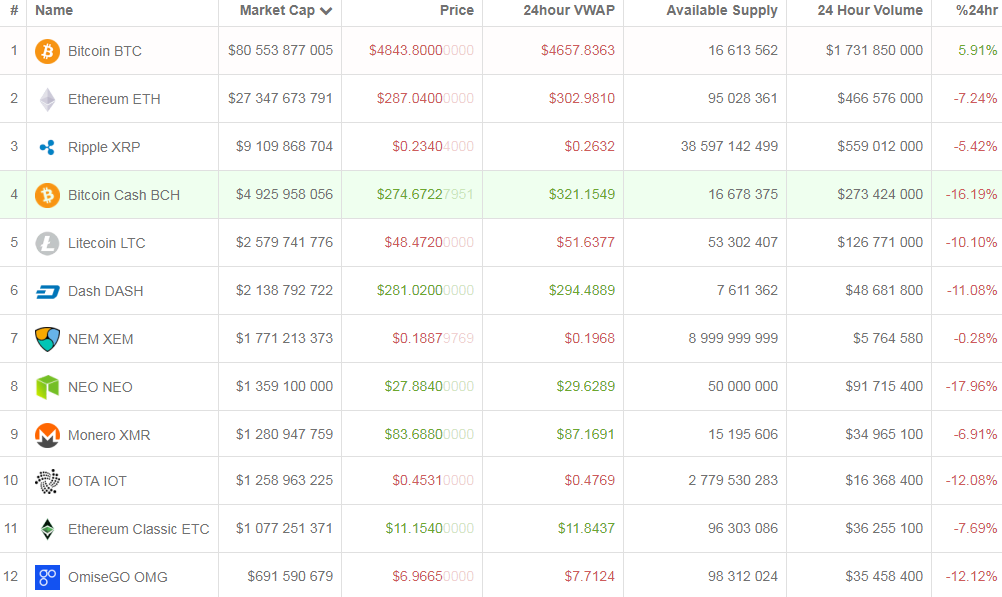Screen dimensions: 1002x597
Task: Sort table by Price column header
Action: (x=456, y=11)
